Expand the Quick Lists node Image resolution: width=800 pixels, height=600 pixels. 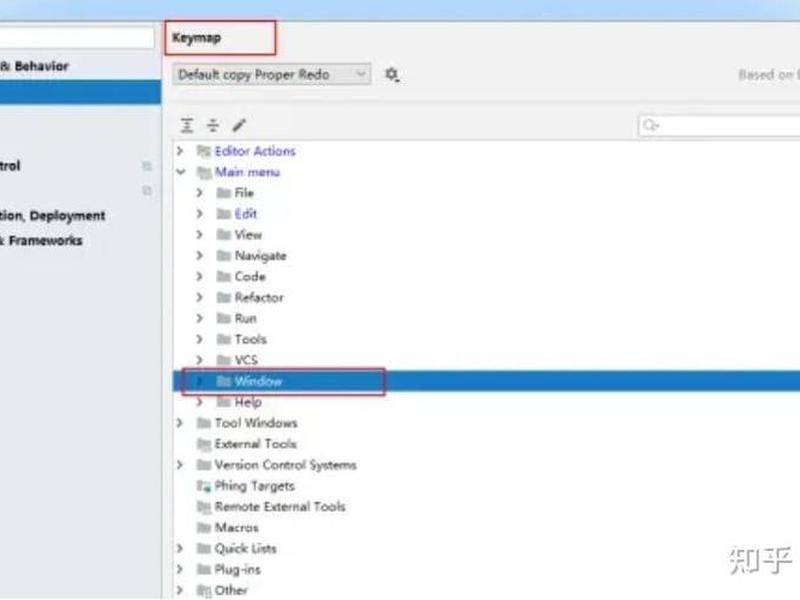[x=180, y=548]
